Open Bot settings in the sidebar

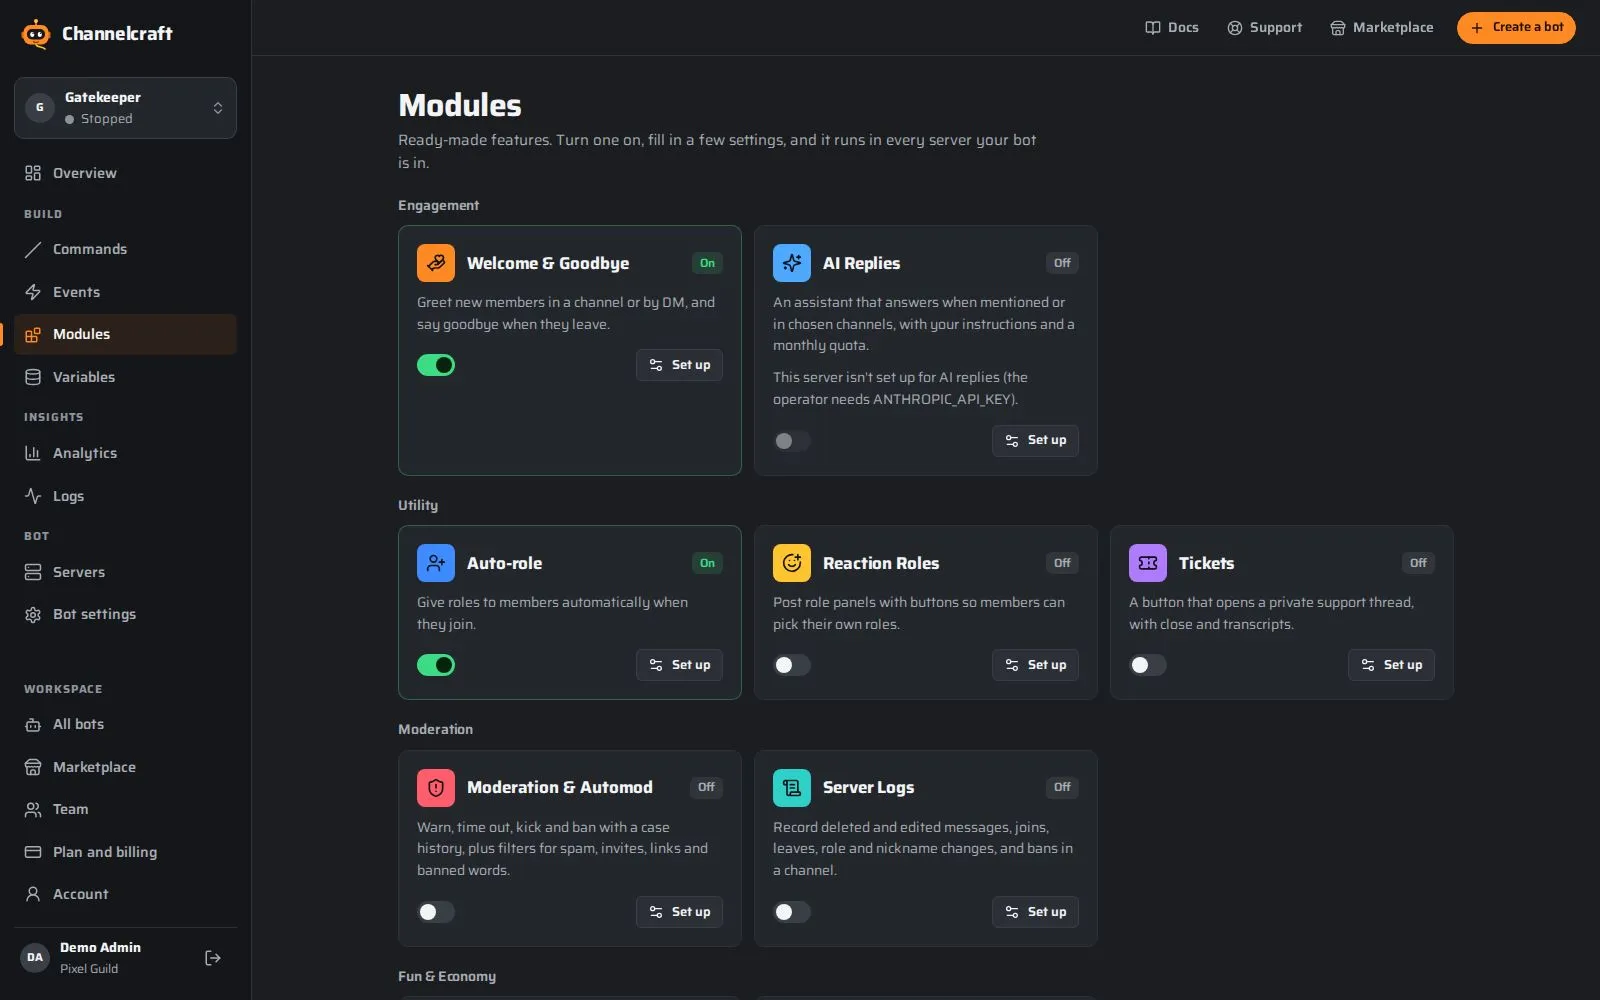[x=125, y=614]
